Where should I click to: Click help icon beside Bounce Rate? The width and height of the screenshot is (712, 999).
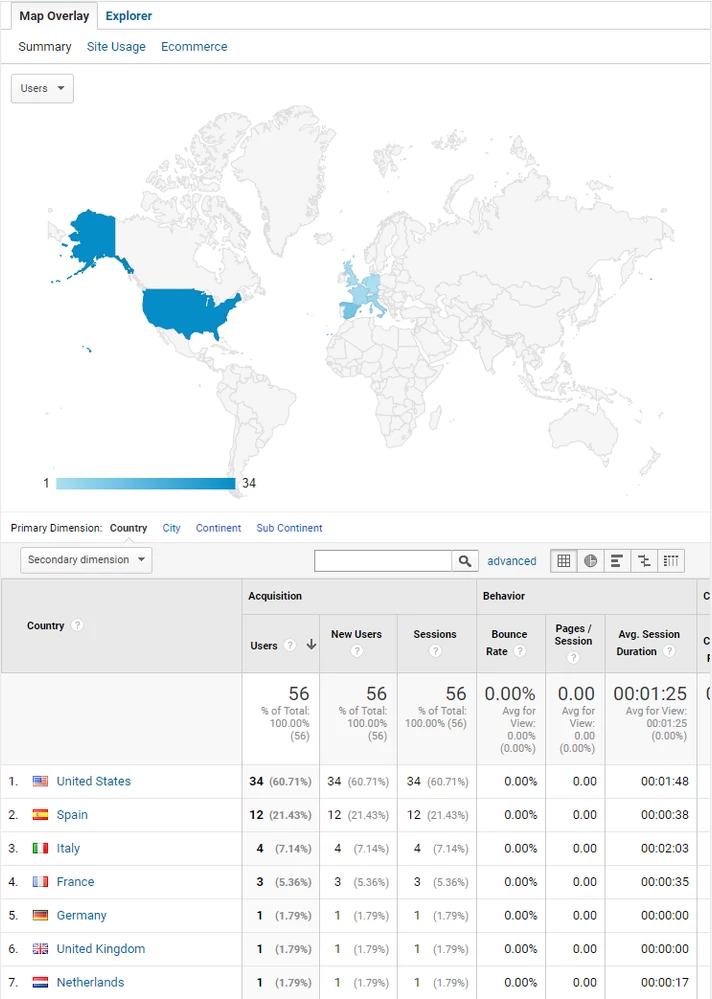point(520,650)
